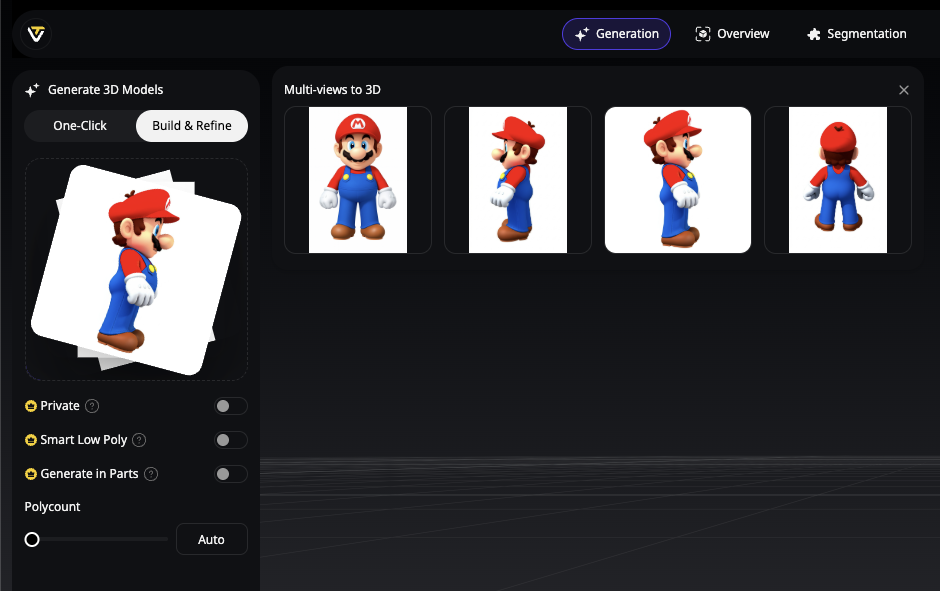The width and height of the screenshot is (940, 591).
Task: Select the left-facing side view Mario thumbnail
Action: click(x=518, y=180)
